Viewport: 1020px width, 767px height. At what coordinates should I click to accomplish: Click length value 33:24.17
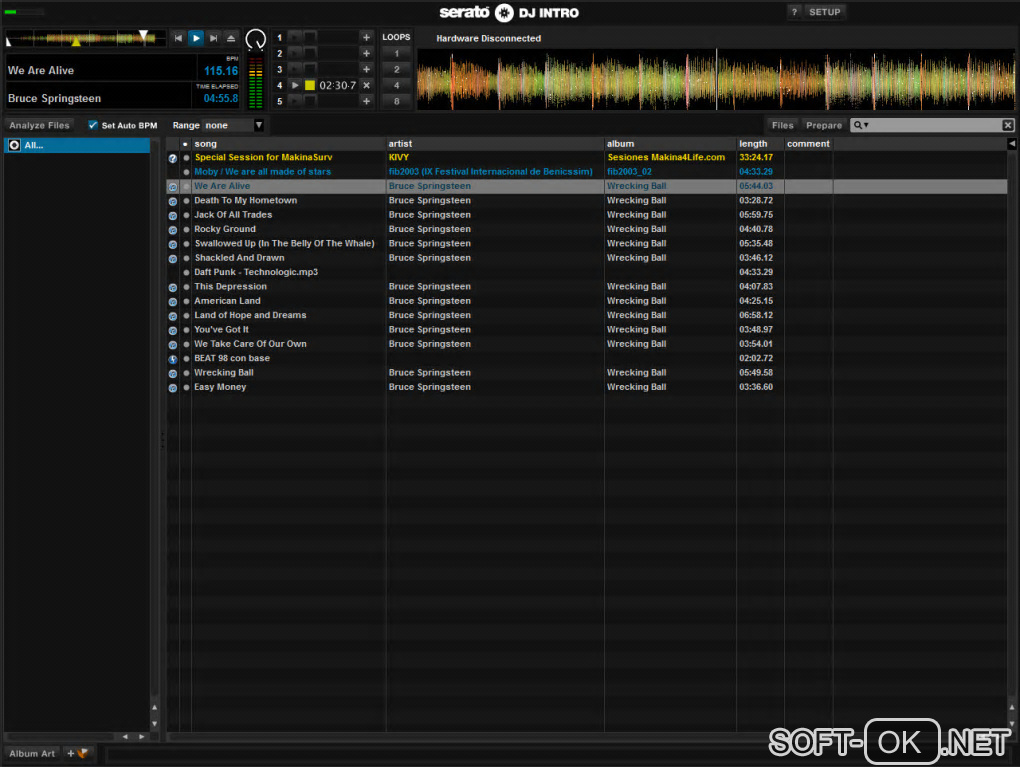point(756,157)
